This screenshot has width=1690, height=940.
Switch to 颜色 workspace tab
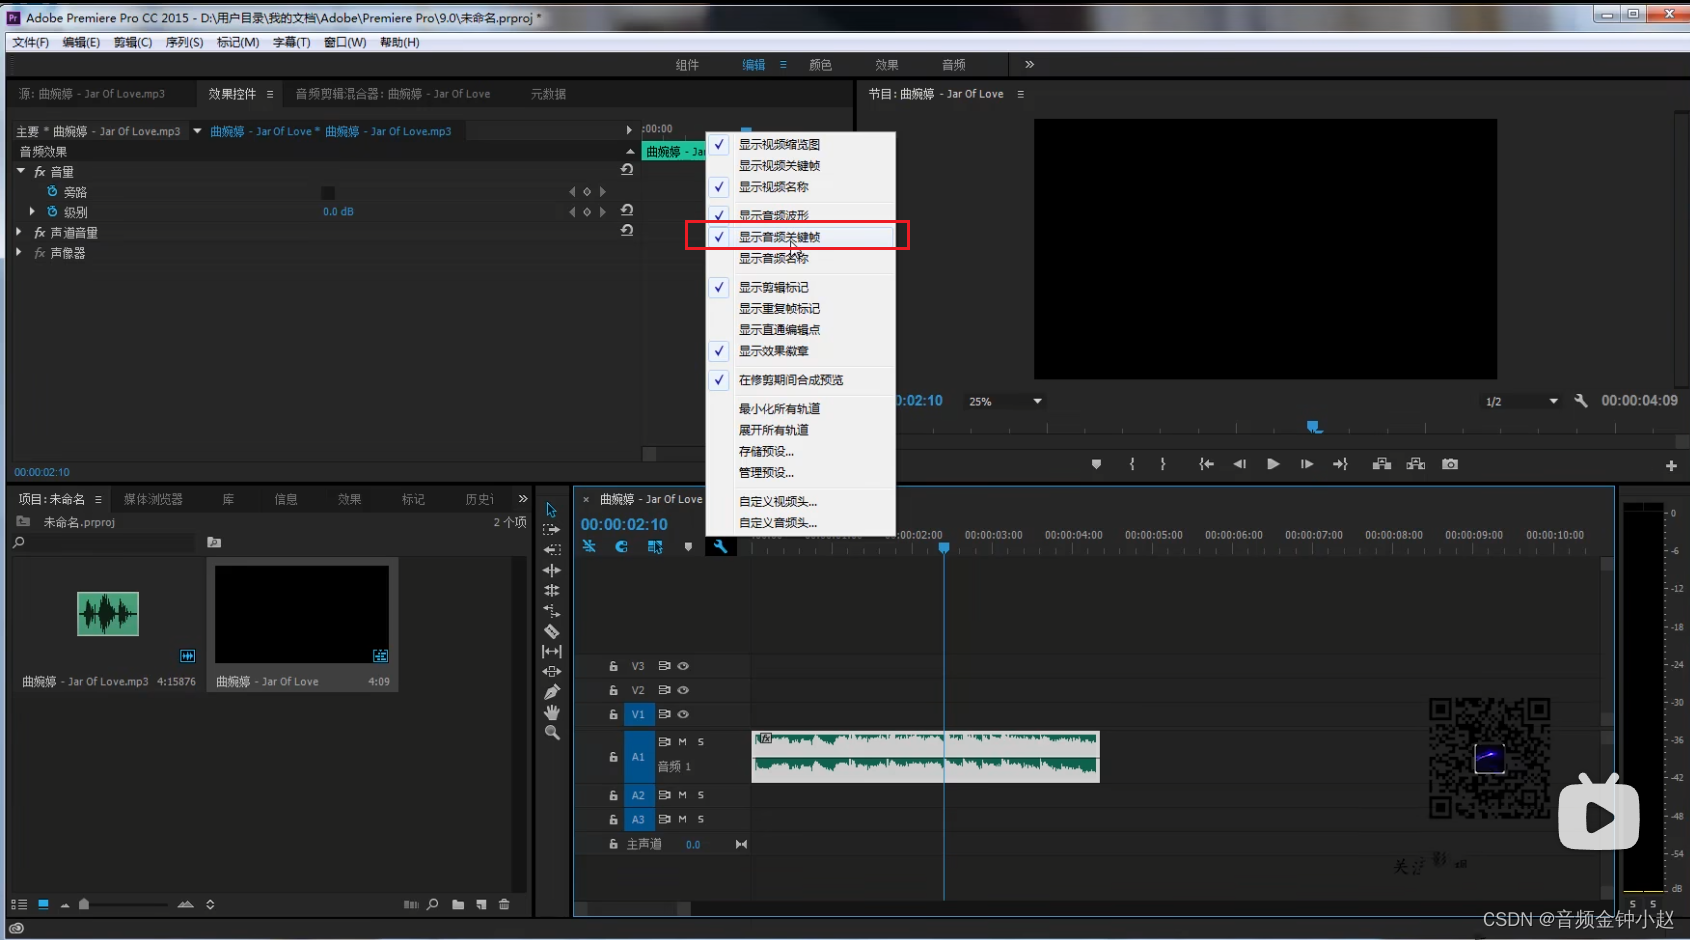click(820, 64)
